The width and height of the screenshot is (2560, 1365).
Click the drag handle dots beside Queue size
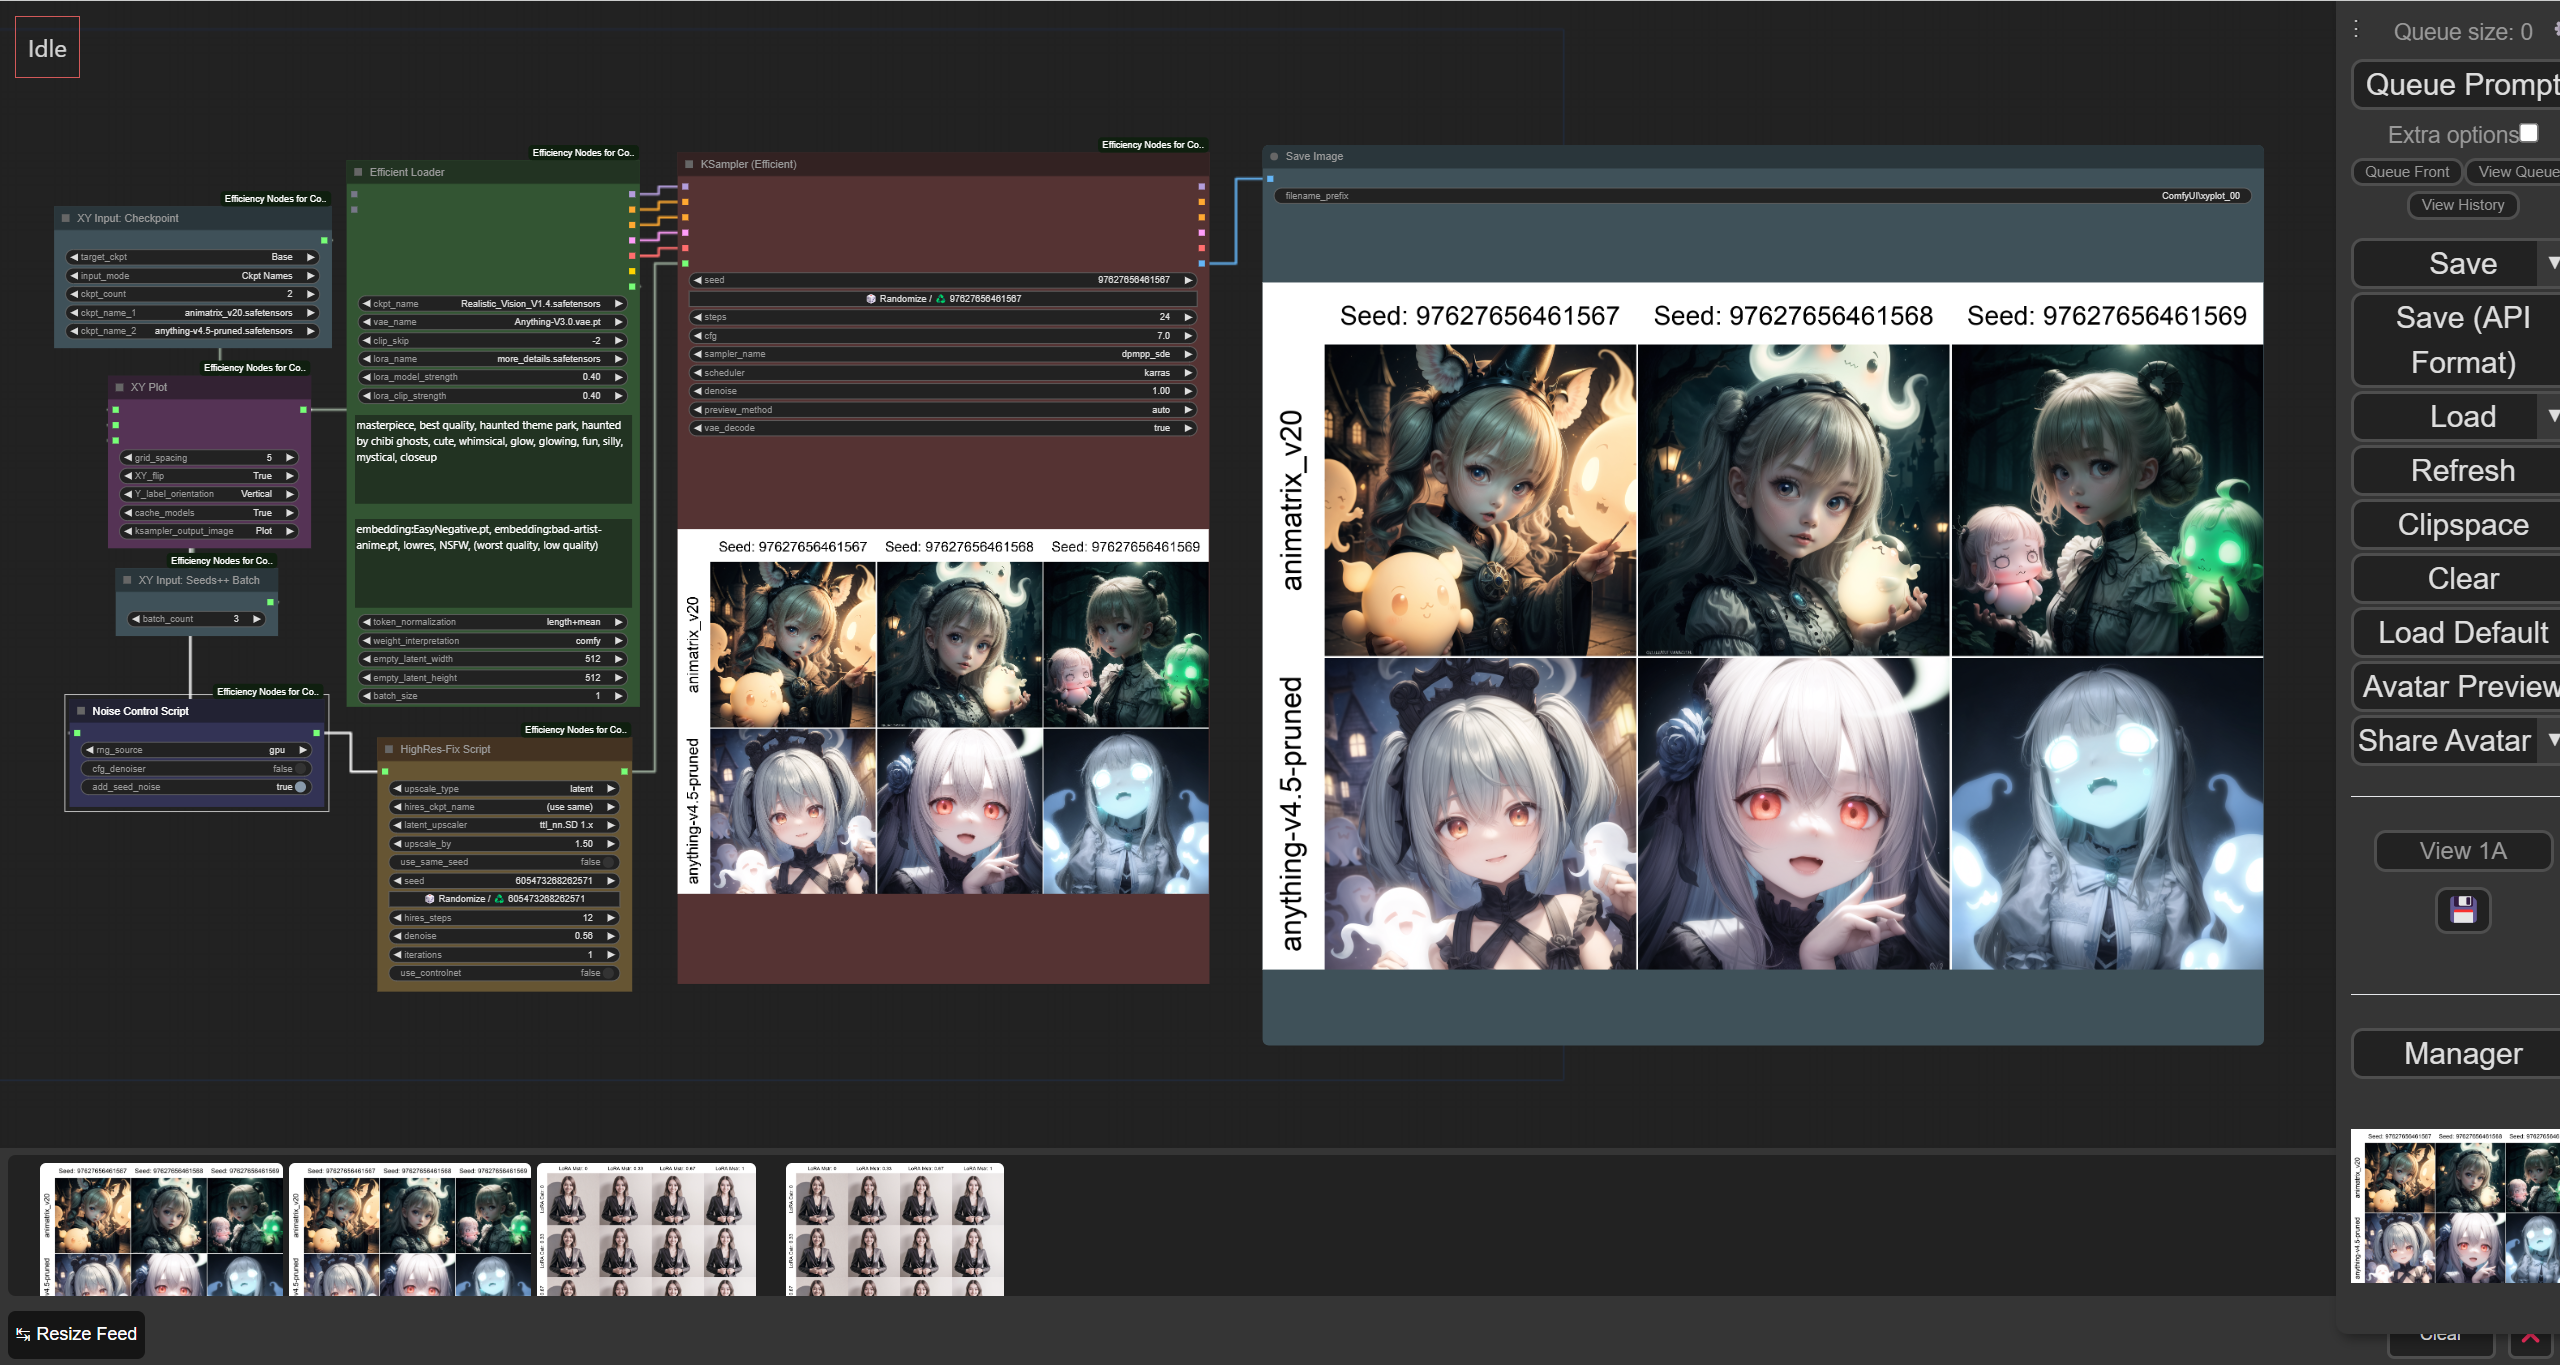[2356, 30]
